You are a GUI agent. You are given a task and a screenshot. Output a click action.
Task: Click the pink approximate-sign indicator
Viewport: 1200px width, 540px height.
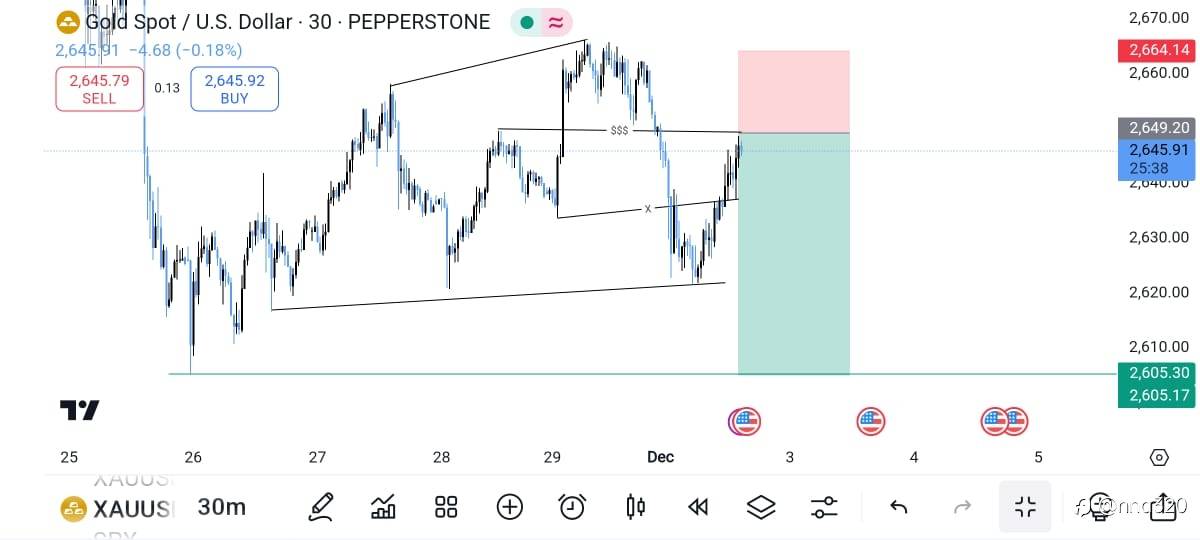[x=556, y=22]
